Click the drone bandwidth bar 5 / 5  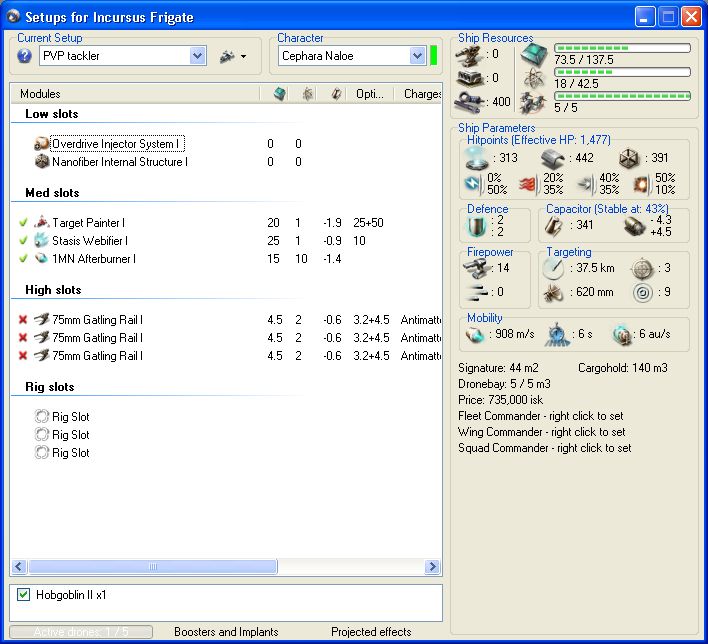(x=622, y=96)
